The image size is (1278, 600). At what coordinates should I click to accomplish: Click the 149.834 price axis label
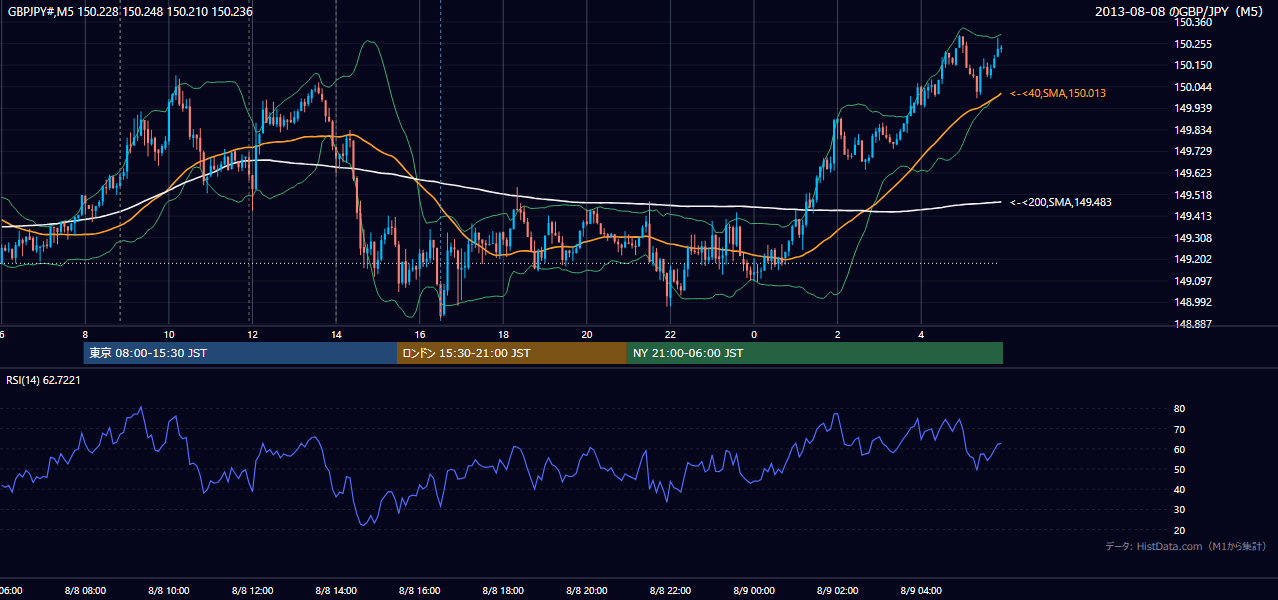(x=1193, y=130)
